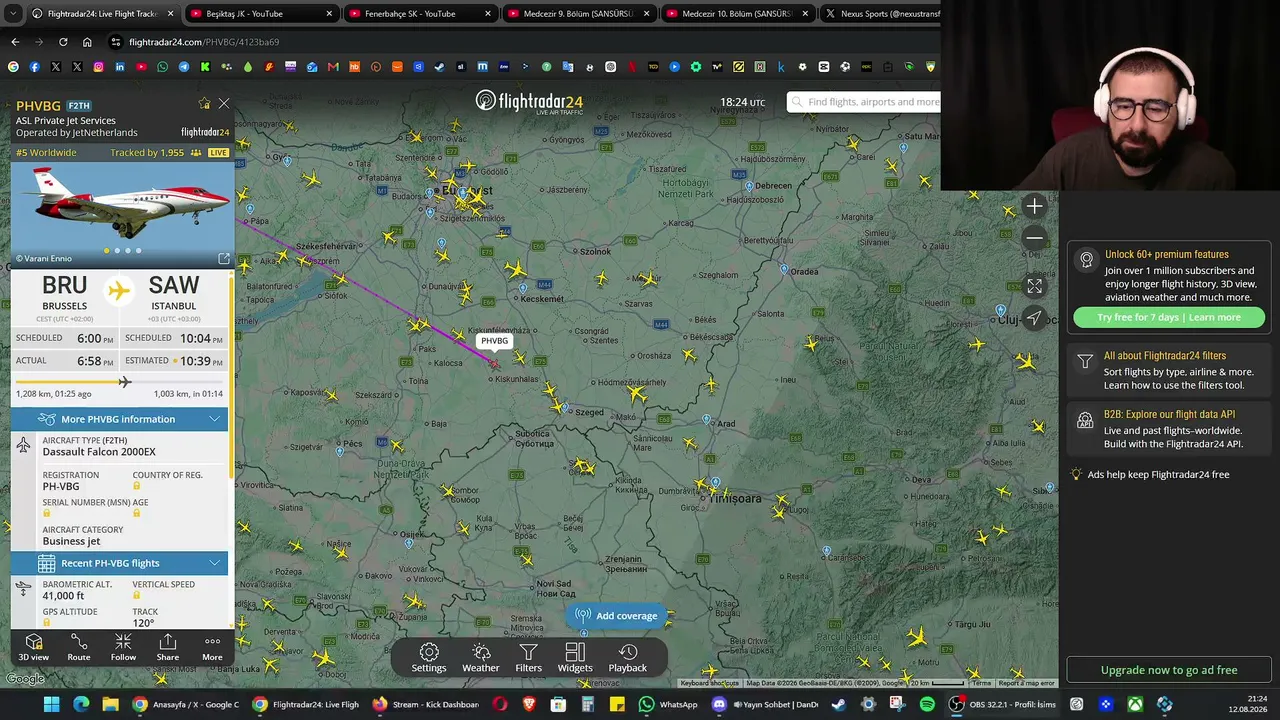Image resolution: width=1280 pixels, height=720 pixels.
Task: Open the Filters tool
Action: coord(529,658)
